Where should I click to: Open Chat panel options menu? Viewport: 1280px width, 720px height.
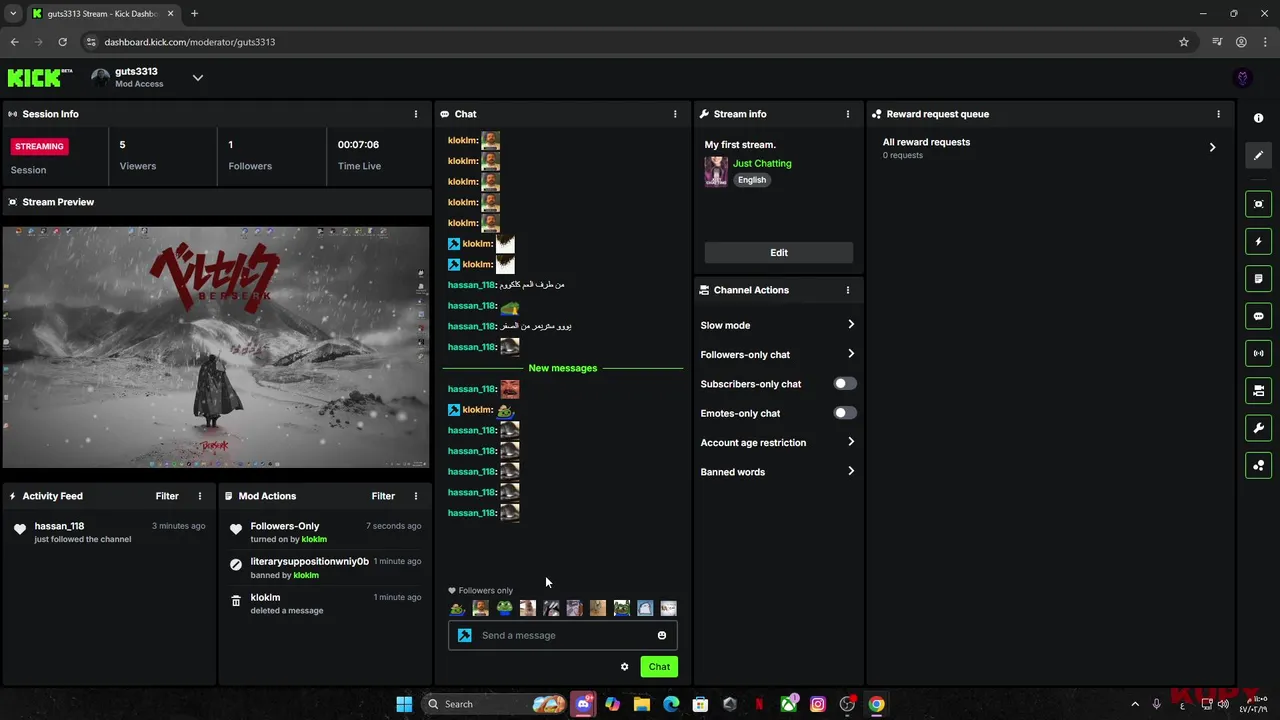tap(675, 114)
